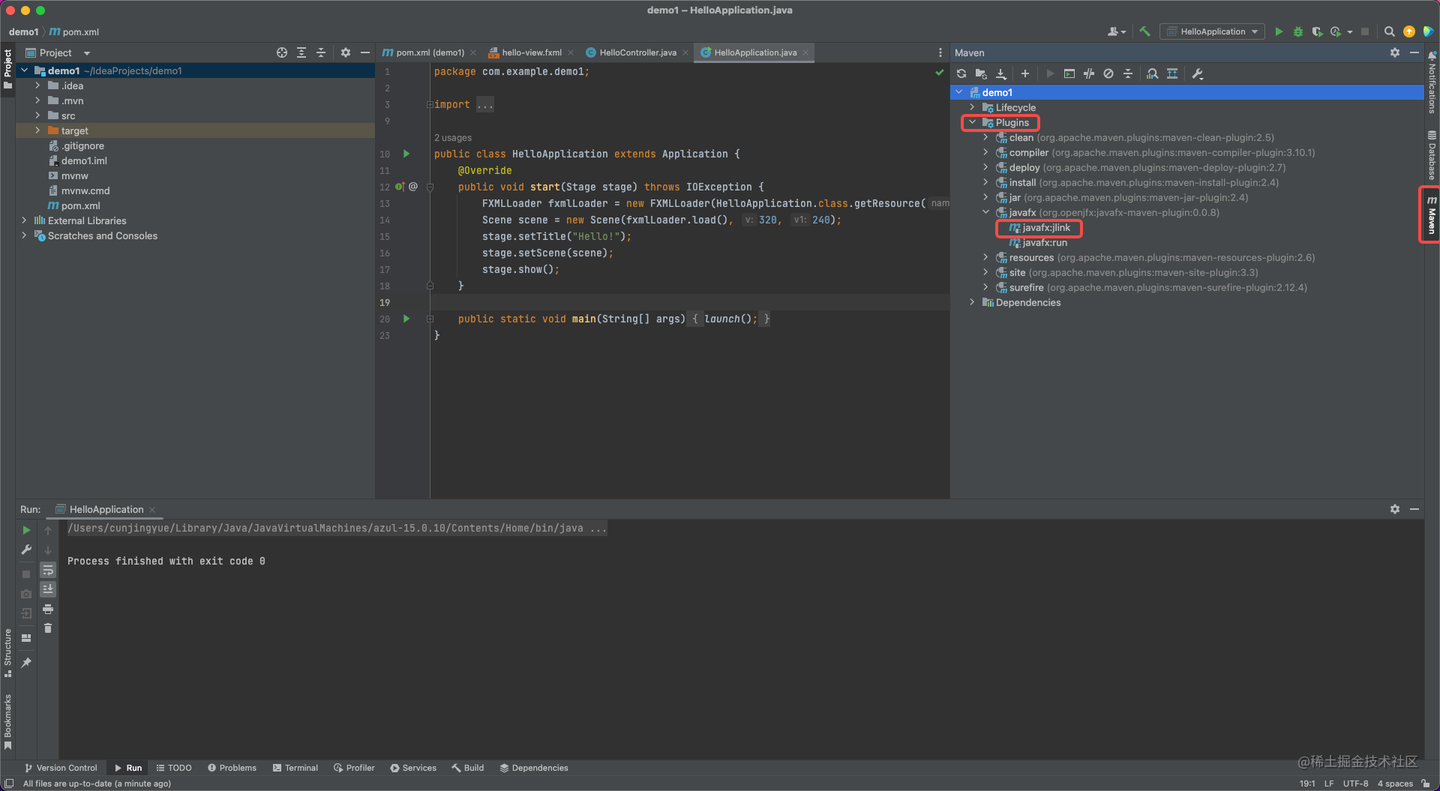The height and width of the screenshot is (791, 1440).
Task: Toggle Skip Tests Mode in Maven toolbar
Action: [1108, 73]
